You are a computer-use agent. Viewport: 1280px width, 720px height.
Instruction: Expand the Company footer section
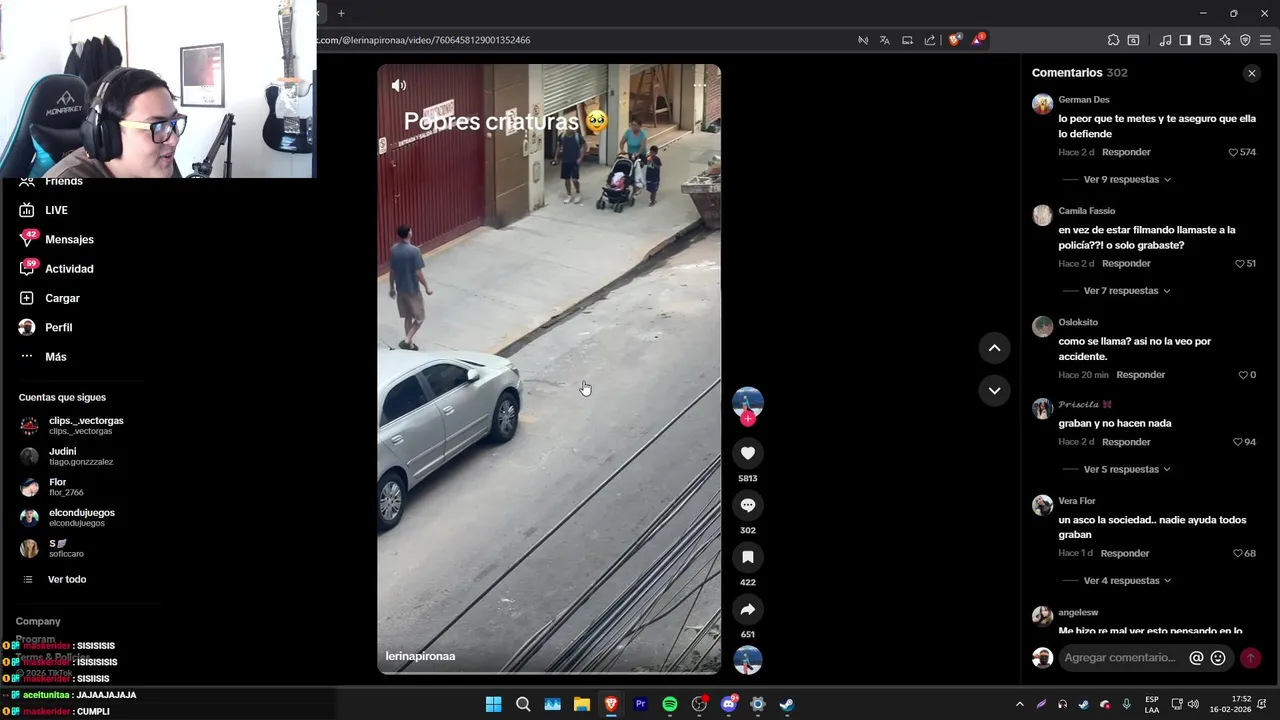tap(38, 621)
